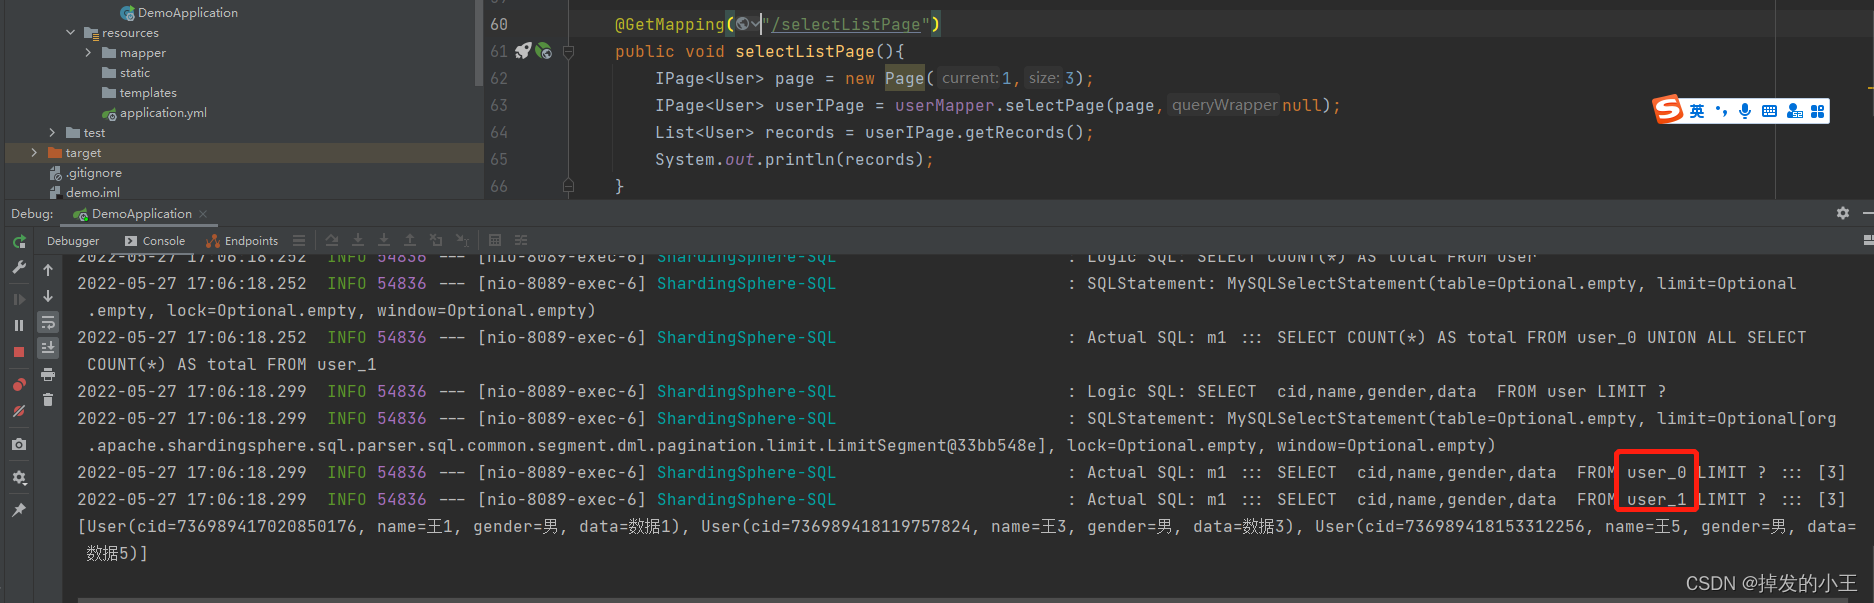Stop the running debug session
This screenshot has height=603, width=1874.
[19, 352]
